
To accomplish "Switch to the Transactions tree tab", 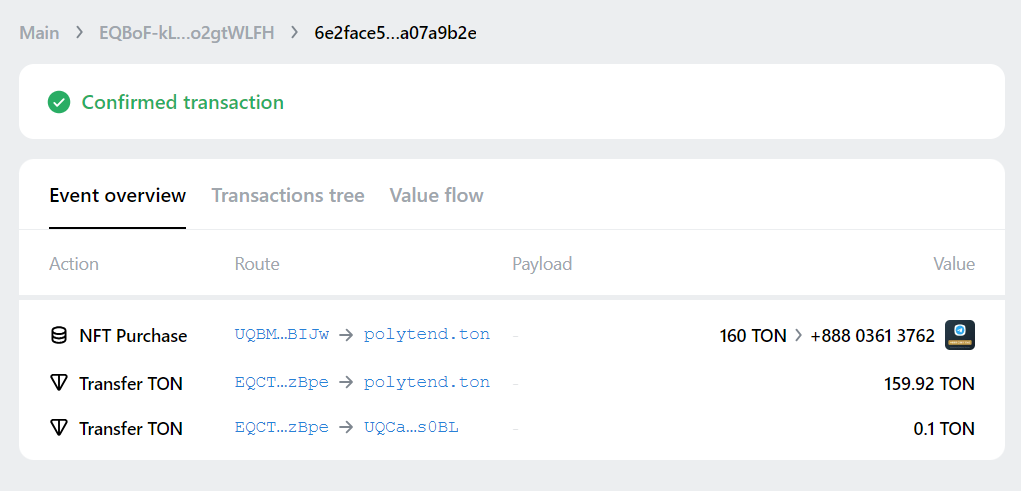I will (288, 195).
